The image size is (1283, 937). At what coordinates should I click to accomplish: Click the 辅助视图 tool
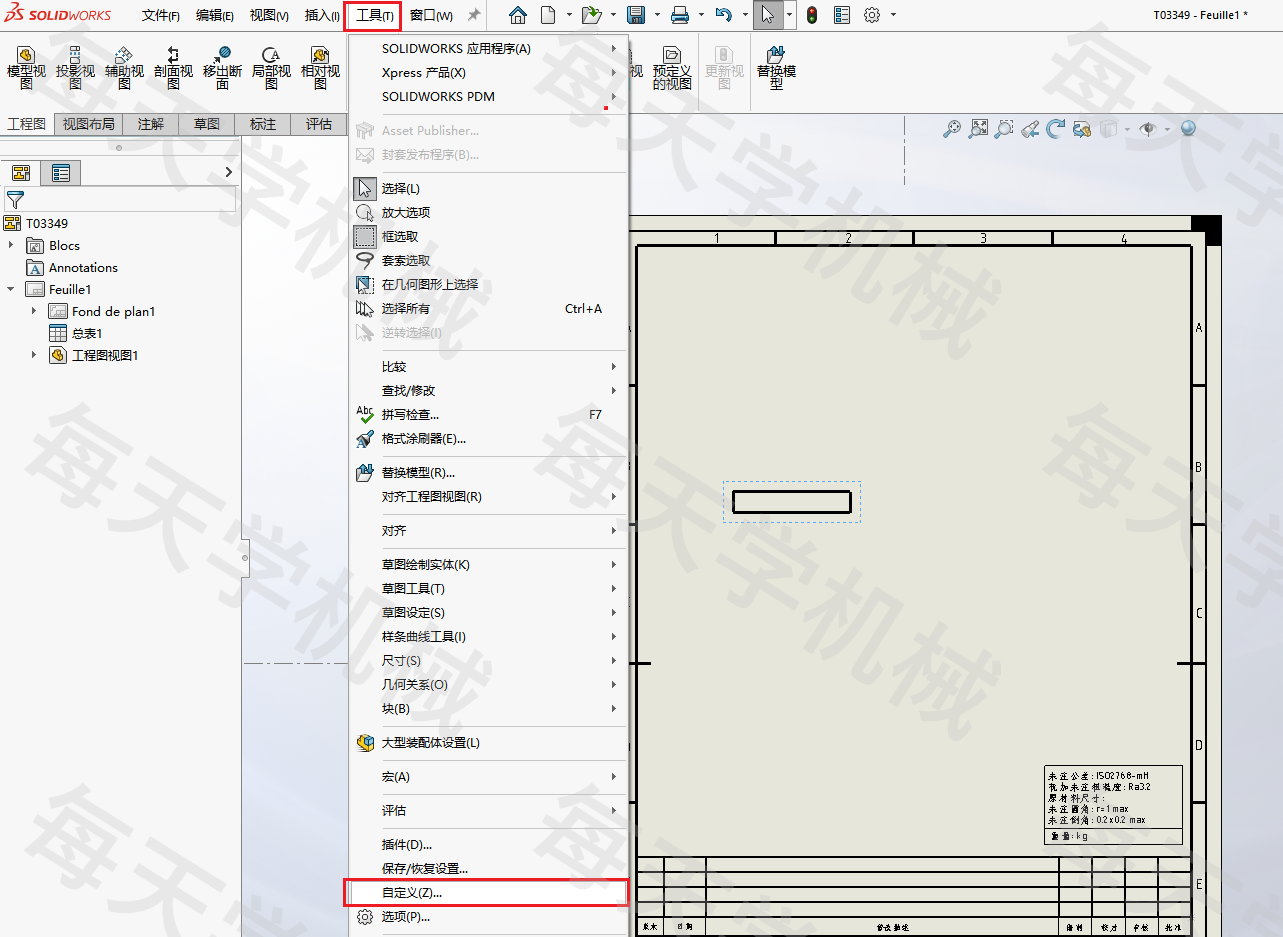coord(124,67)
